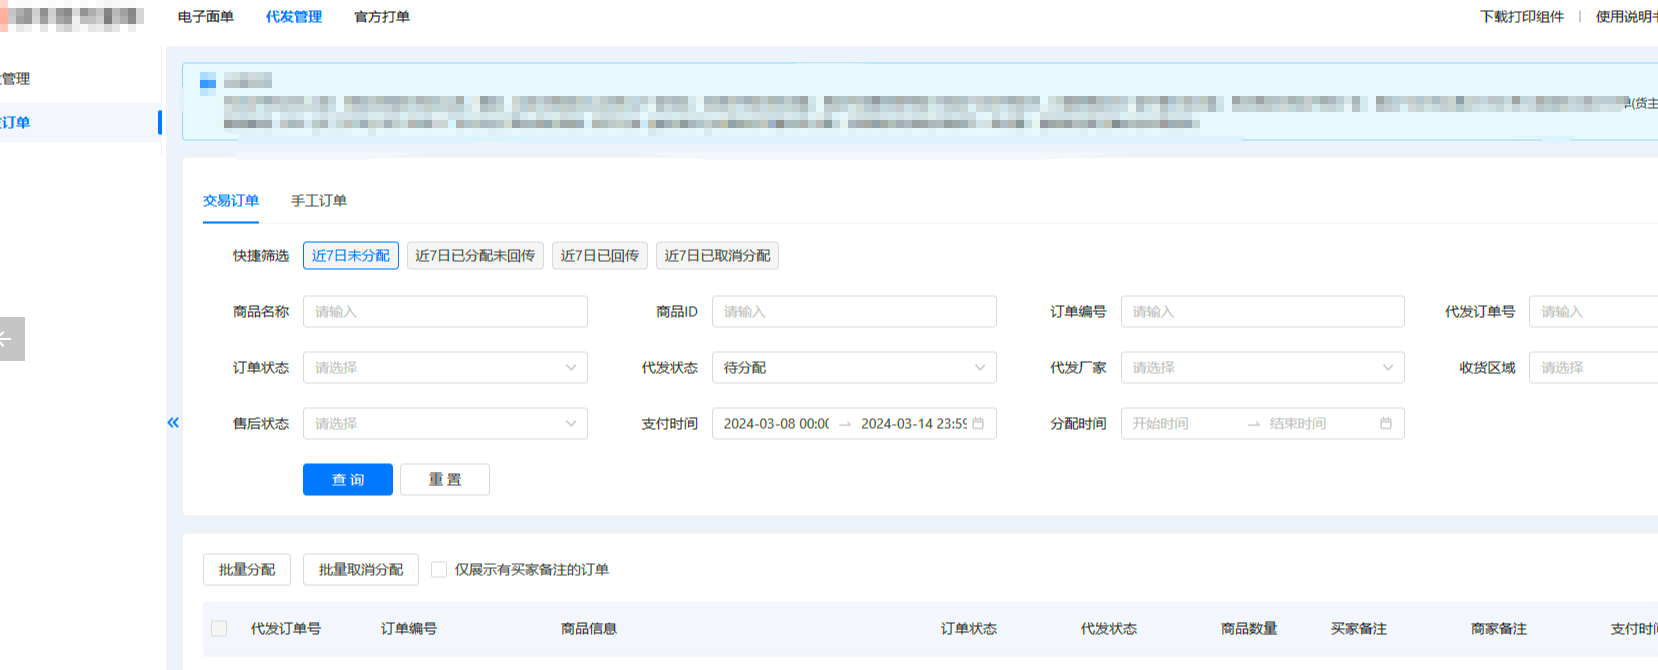Image resolution: width=1658 pixels, height=670 pixels.
Task: Open the 管理 sidebar item
Action: pyautogui.click(x=80, y=79)
